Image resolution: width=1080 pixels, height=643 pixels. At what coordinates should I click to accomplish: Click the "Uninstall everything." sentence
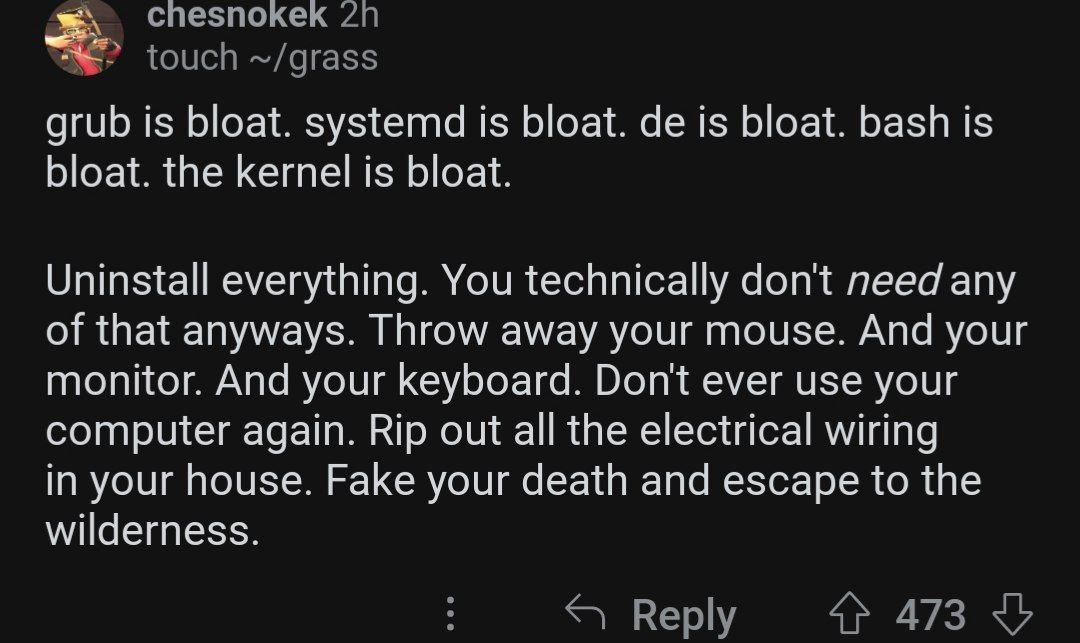tap(235, 283)
